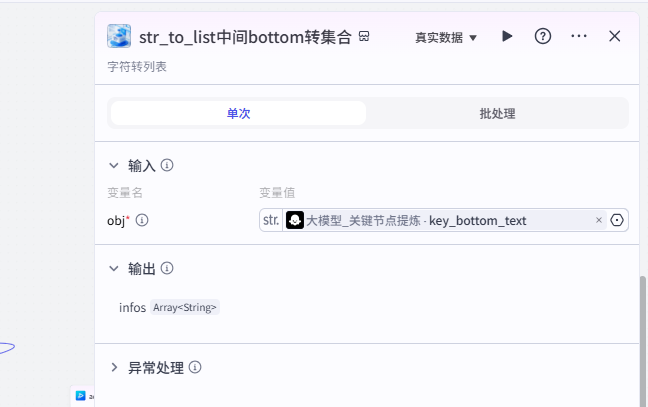Collapse the 输入 section

pyautogui.click(x=114, y=165)
